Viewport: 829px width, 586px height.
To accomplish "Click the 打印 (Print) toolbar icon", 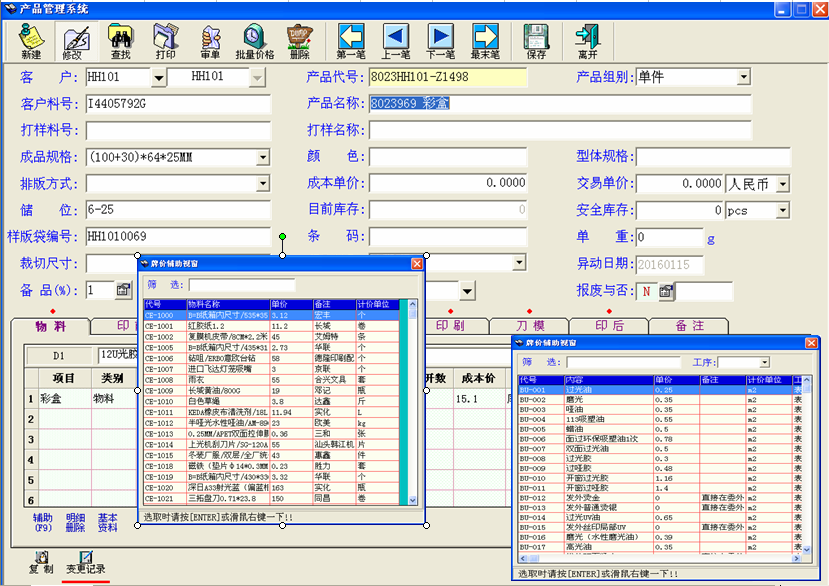I will click(165, 41).
